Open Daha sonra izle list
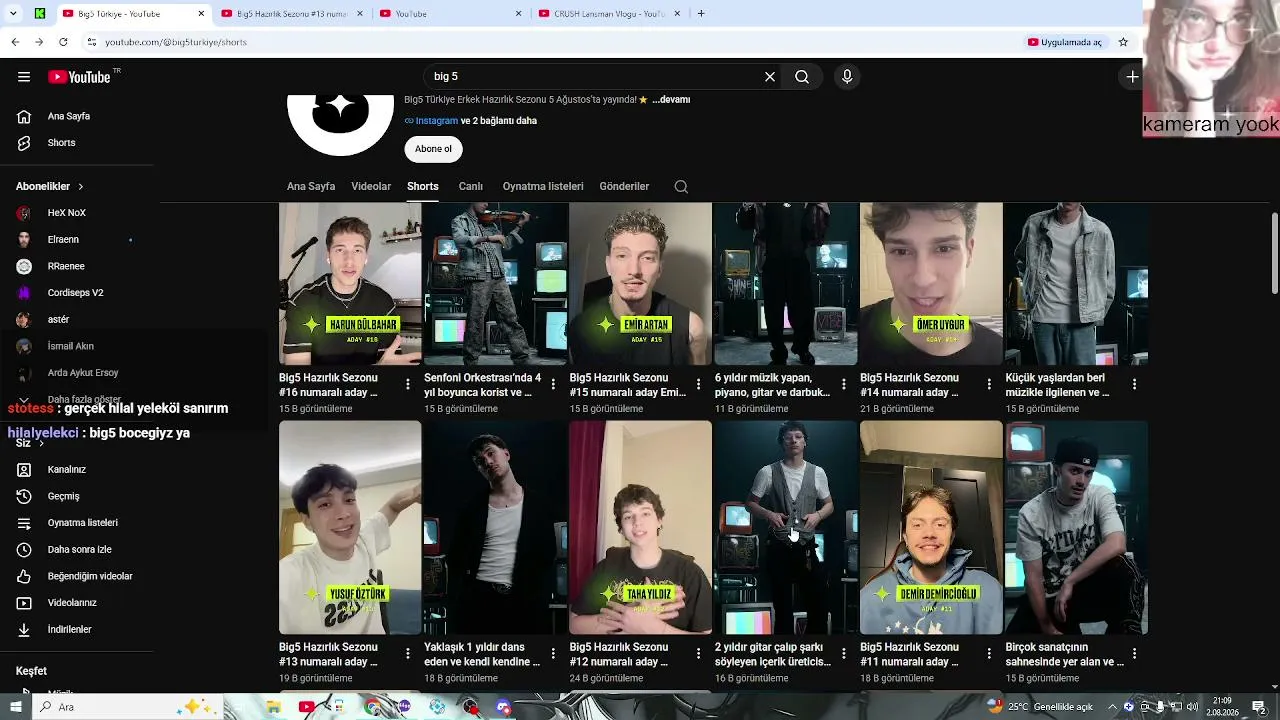The height and width of the screenshot is (720, 1280). coord(80,550)
